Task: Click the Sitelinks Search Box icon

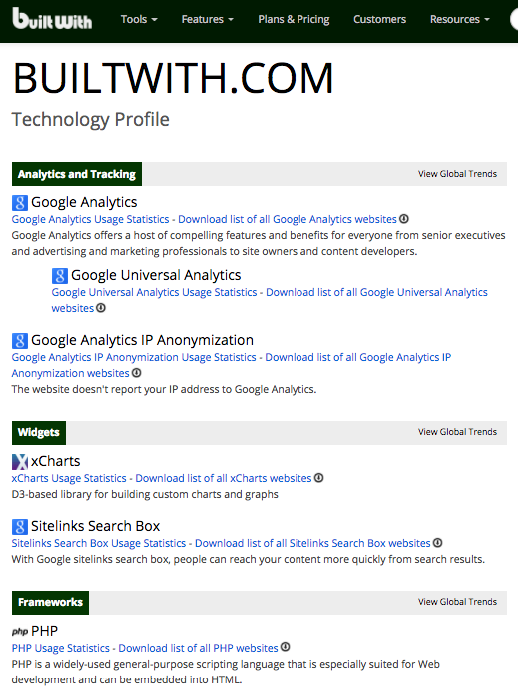Action: (20, 527)
